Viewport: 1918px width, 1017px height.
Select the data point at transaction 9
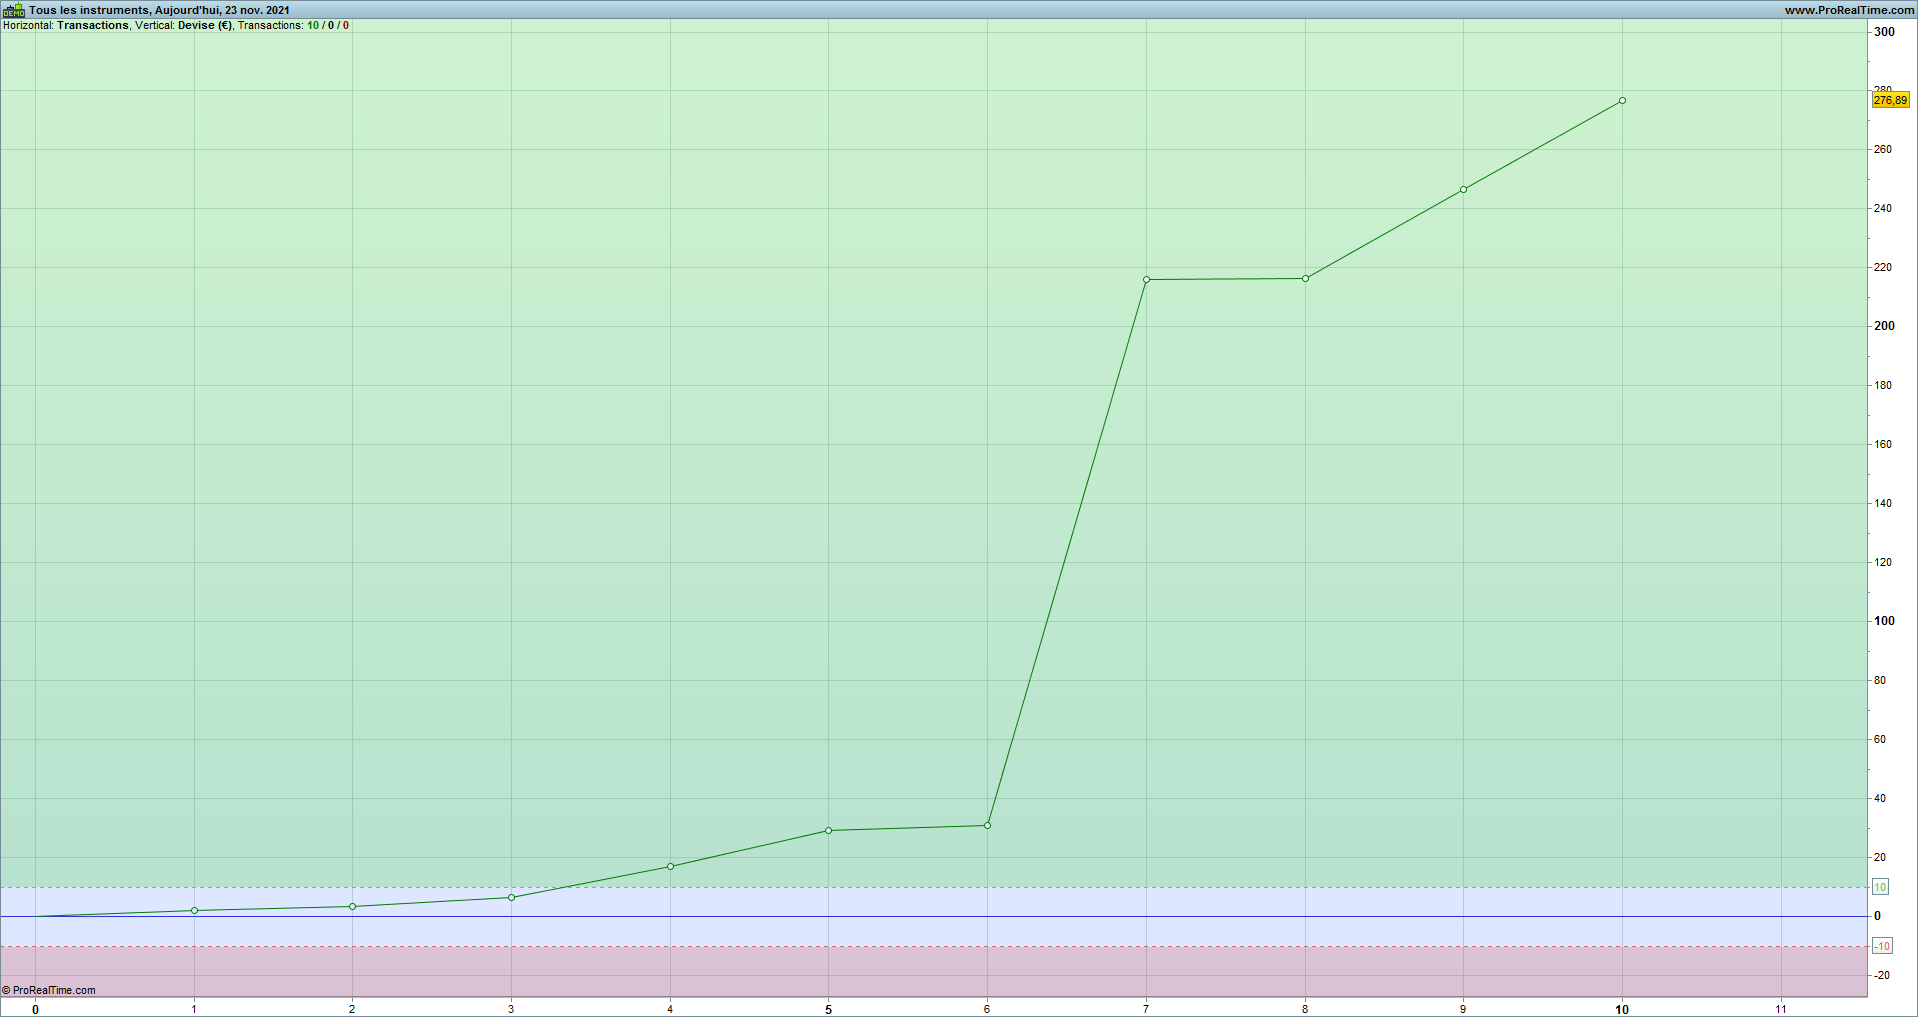1463,189
